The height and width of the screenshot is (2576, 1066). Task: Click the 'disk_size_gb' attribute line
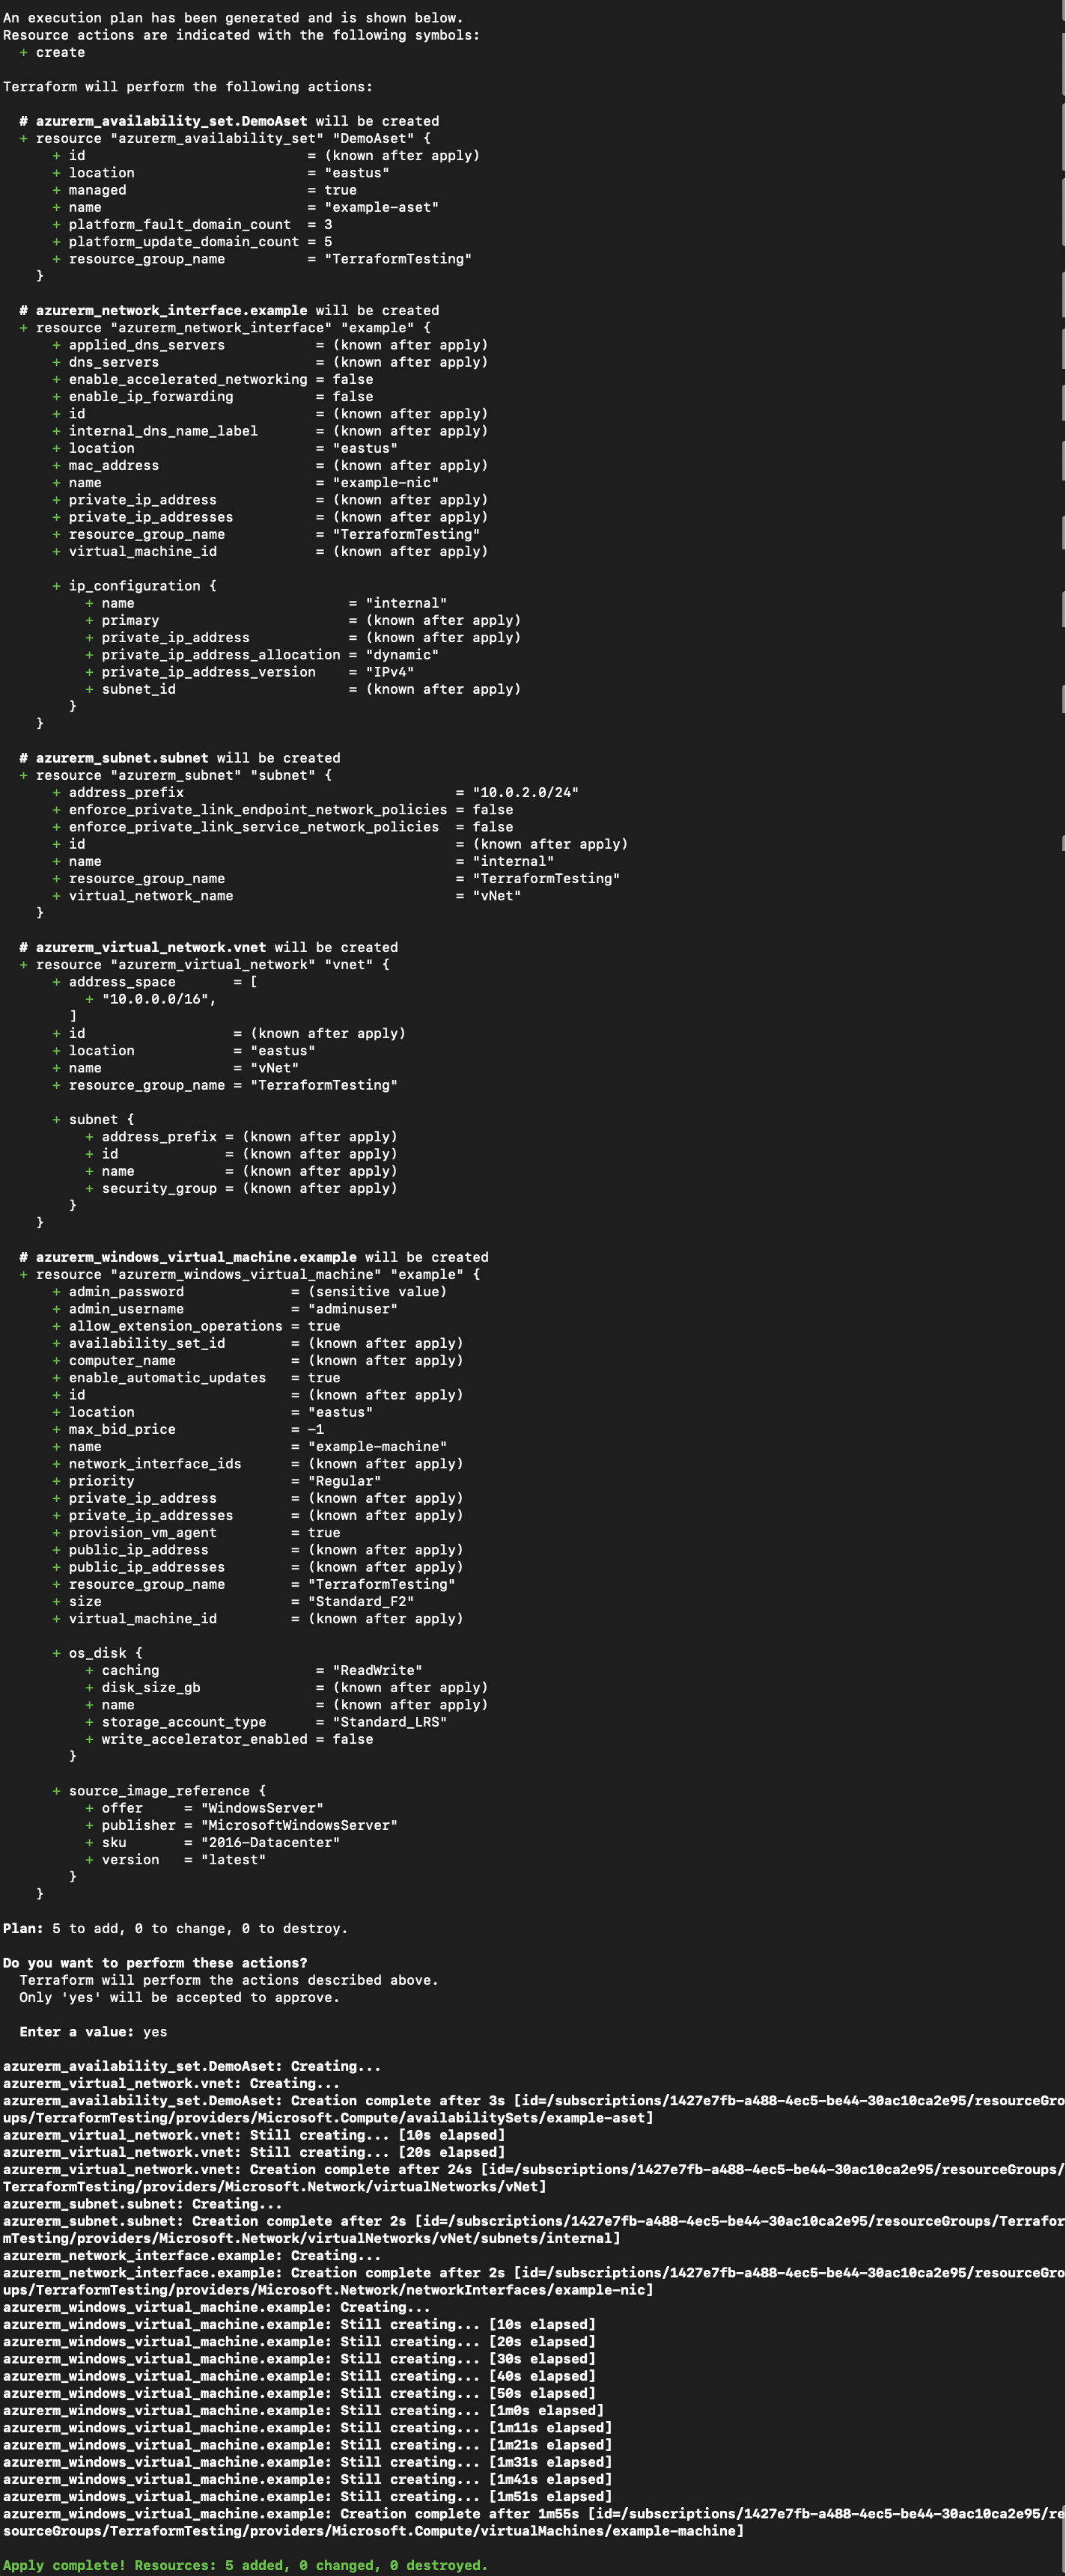[x=286, y=1688]
